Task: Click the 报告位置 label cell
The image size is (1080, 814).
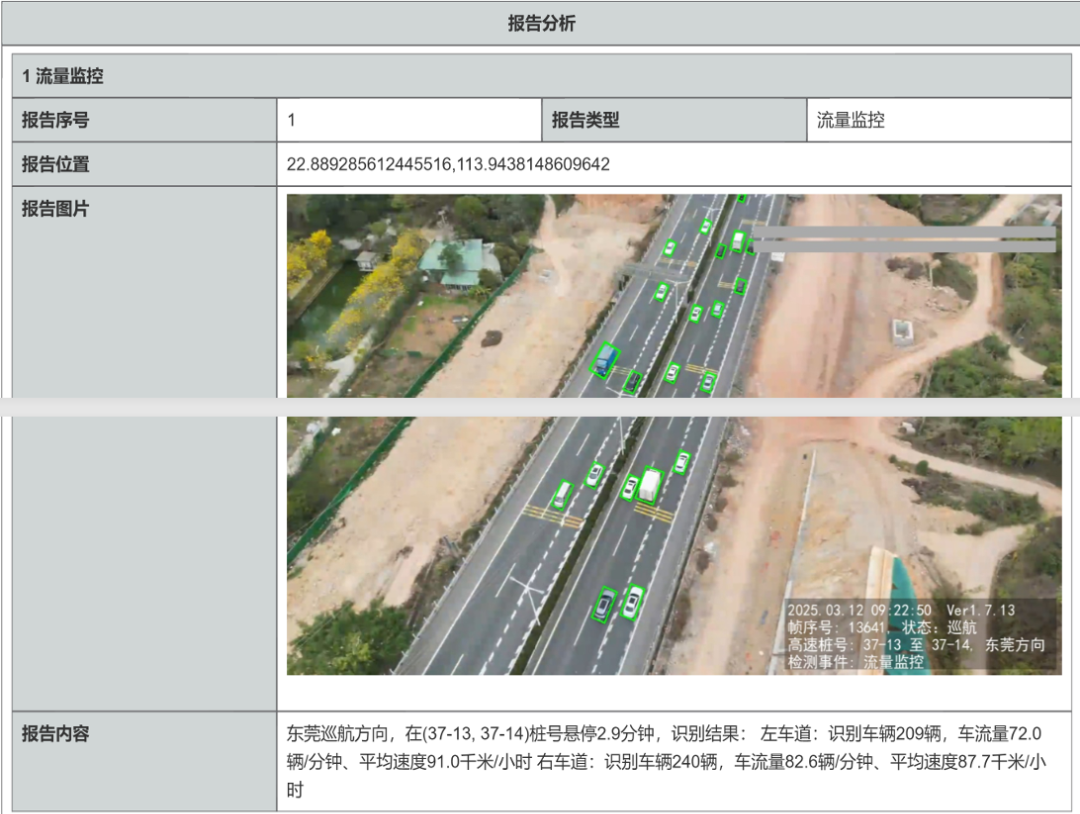Action: pos(56,164)
